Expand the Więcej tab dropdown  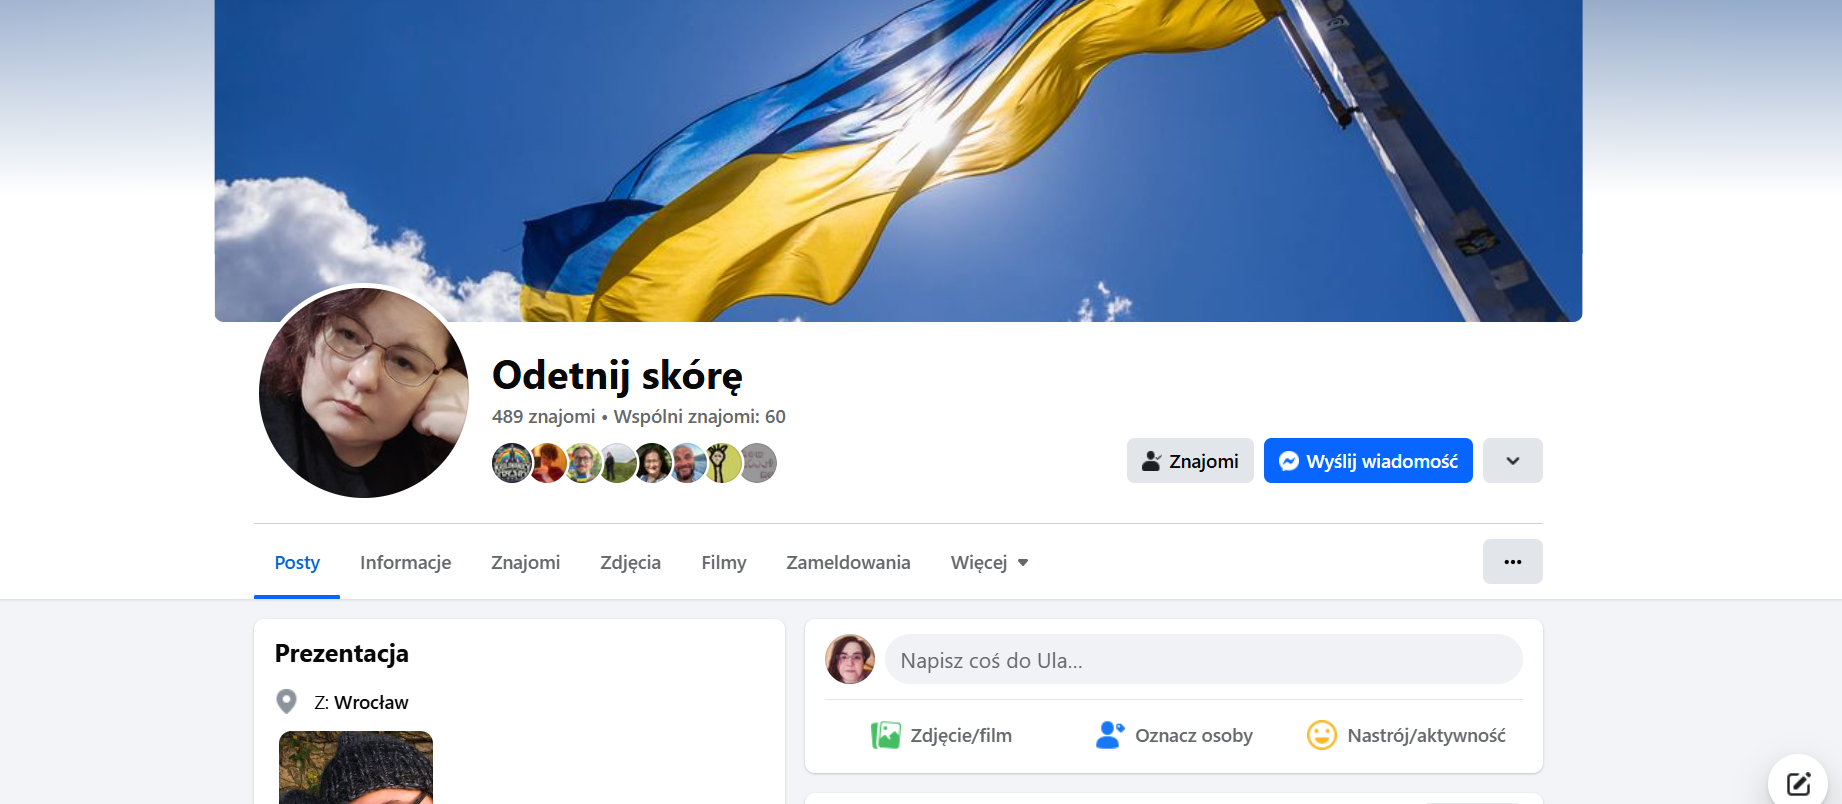click(990, 562)
